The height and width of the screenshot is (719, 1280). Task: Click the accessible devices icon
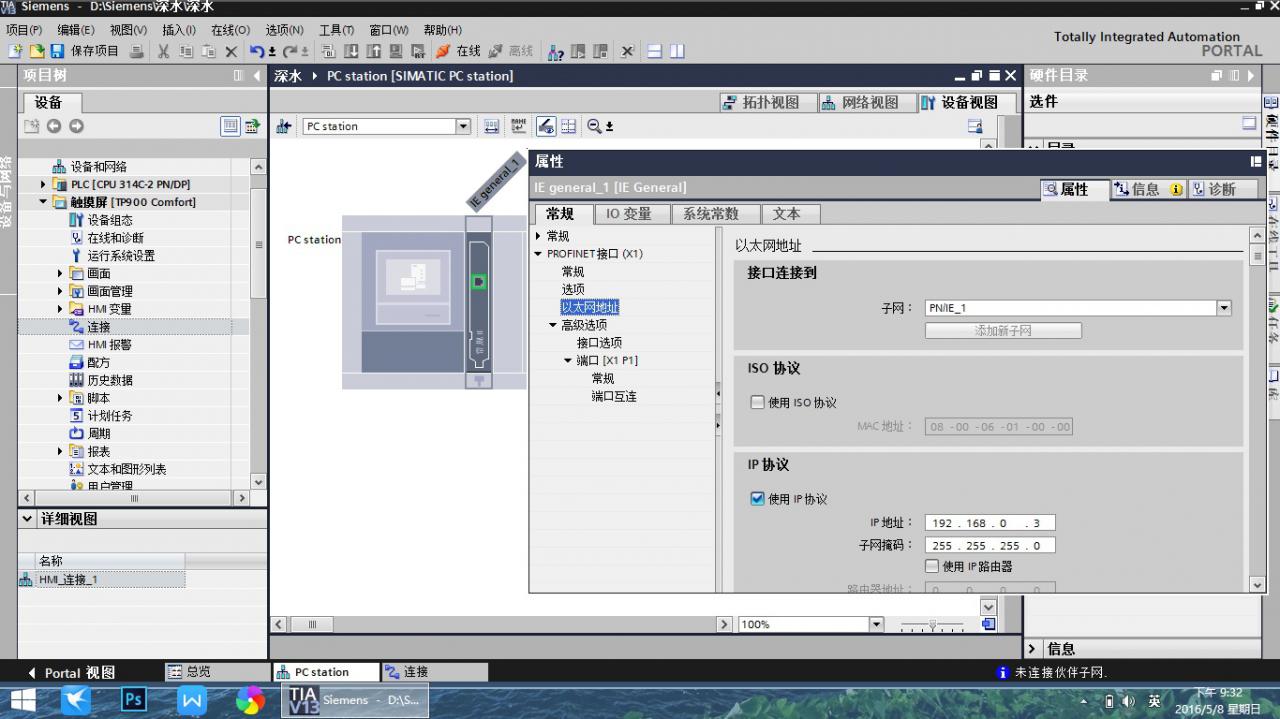tap(556, 51)
